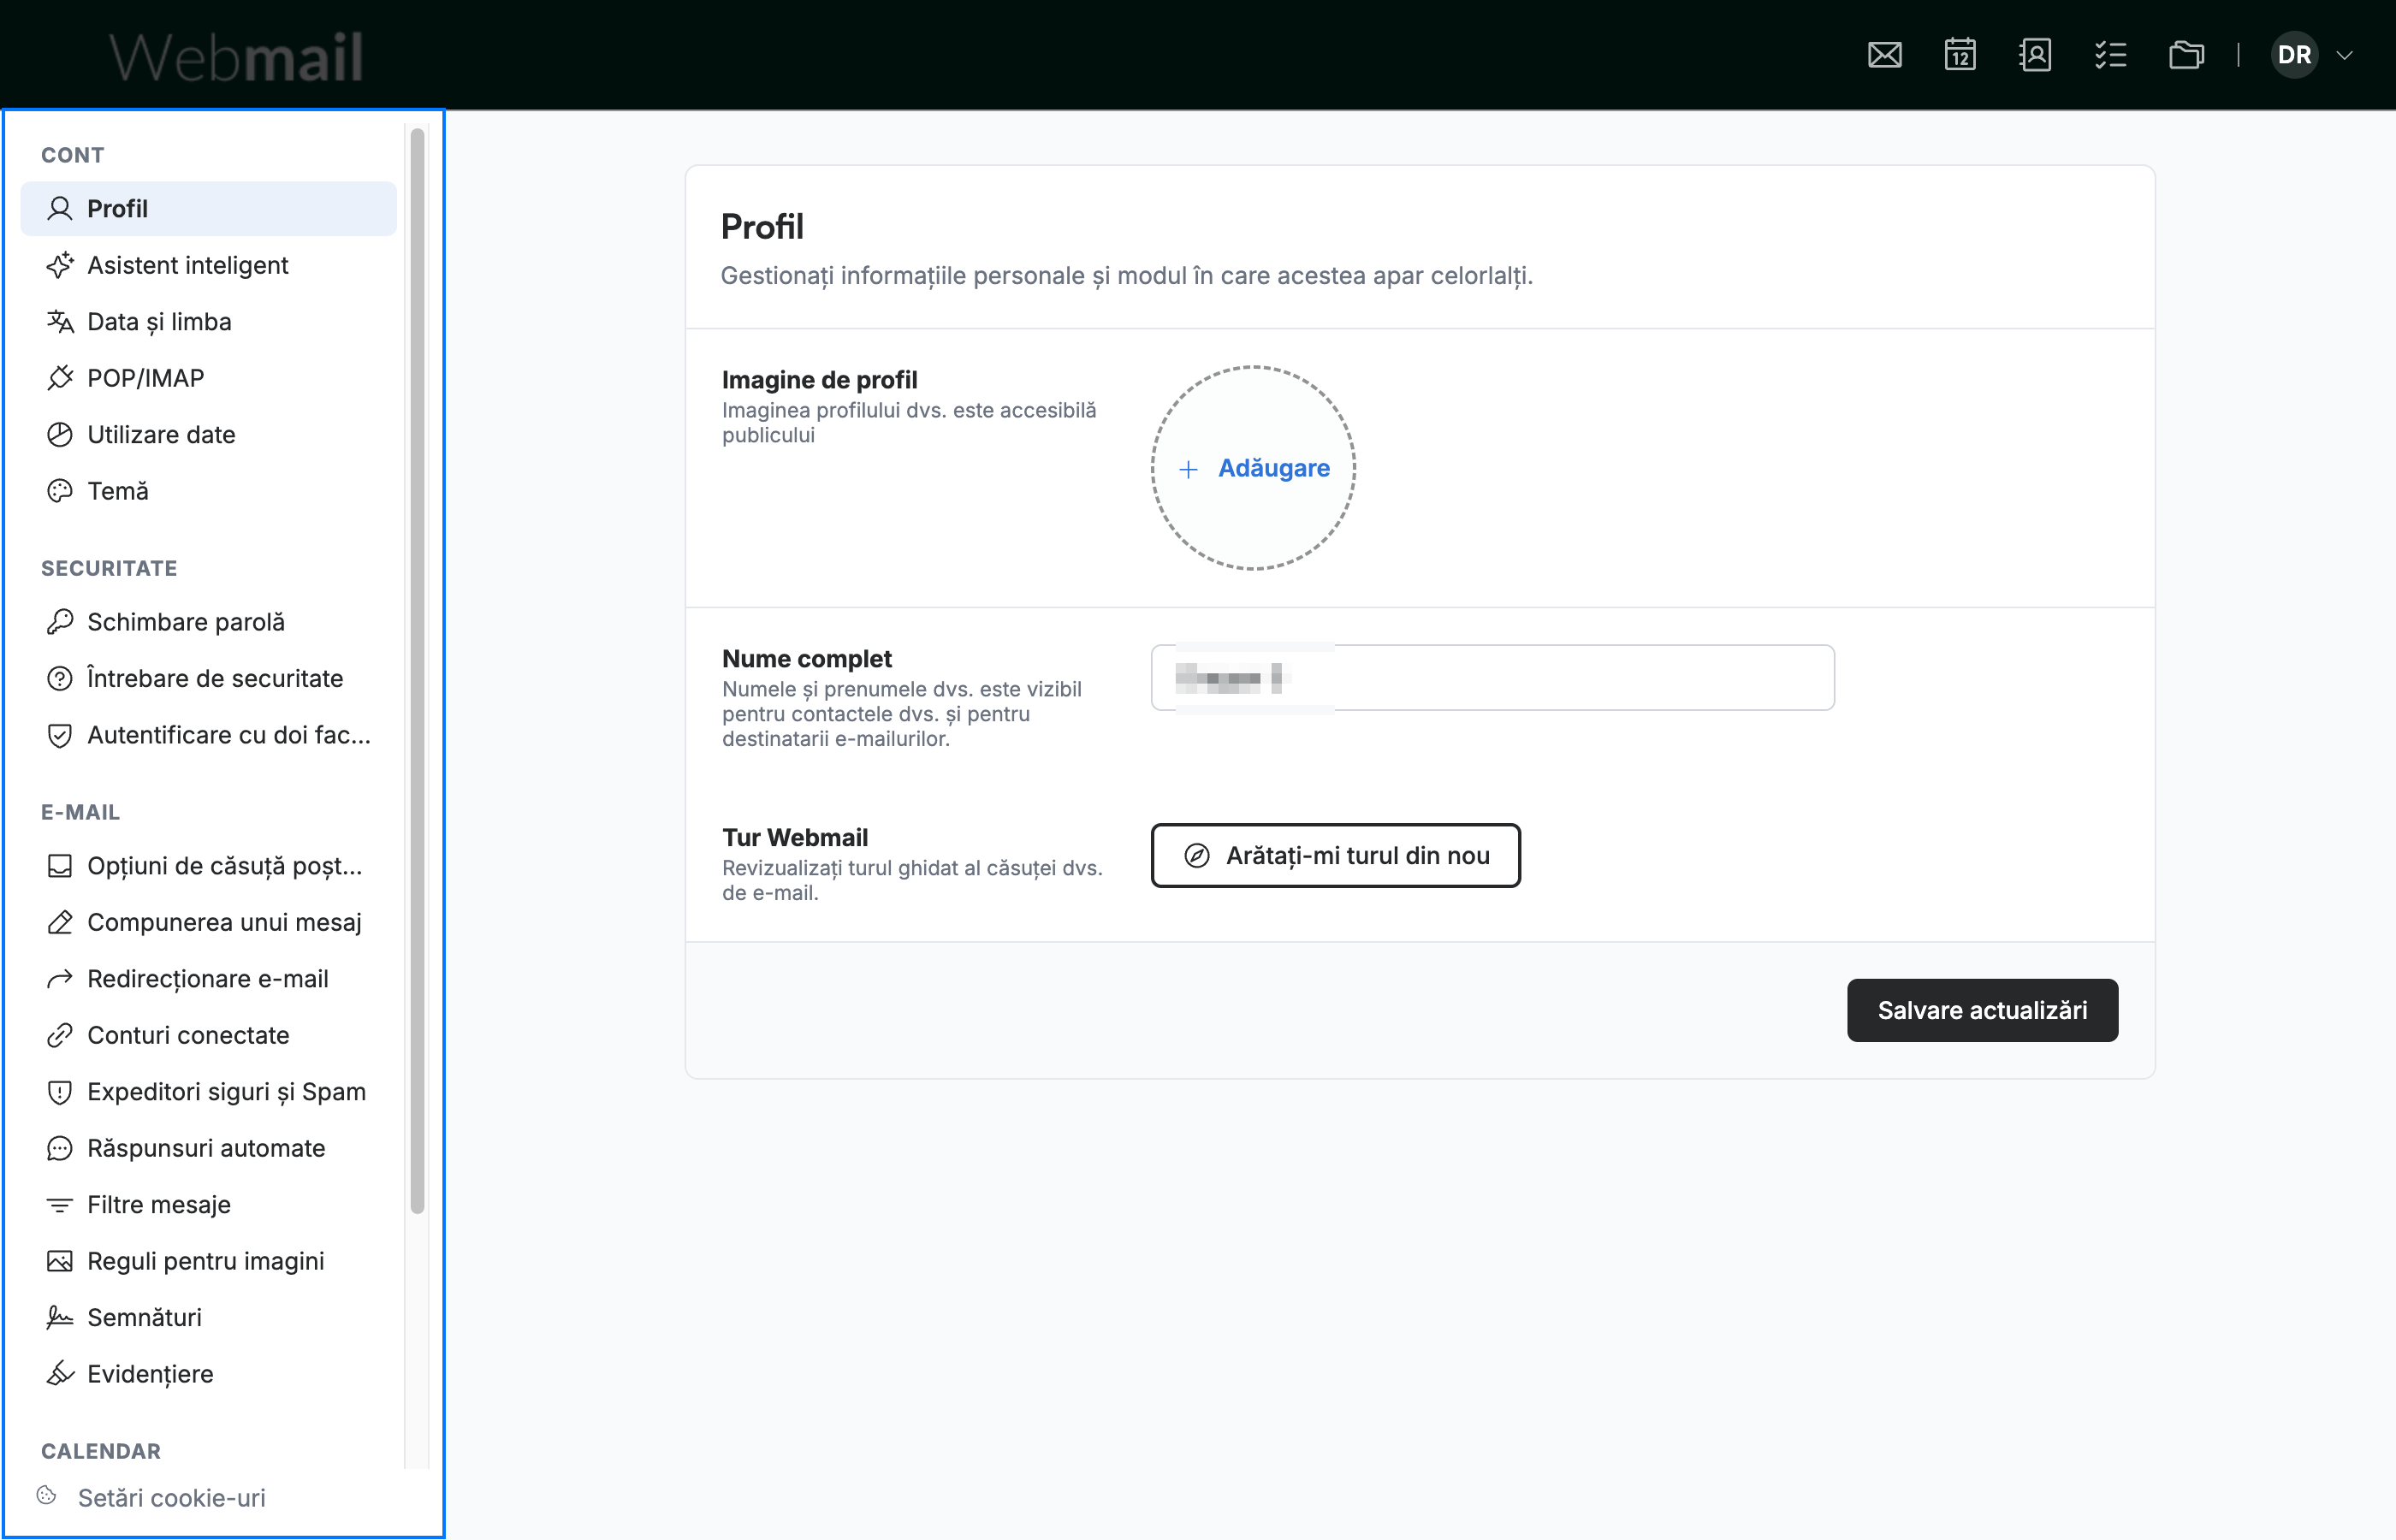Click Salvare actualizări button
The height and width of the screenshot is (1540, 2396).
[x=1982, y=1010]
